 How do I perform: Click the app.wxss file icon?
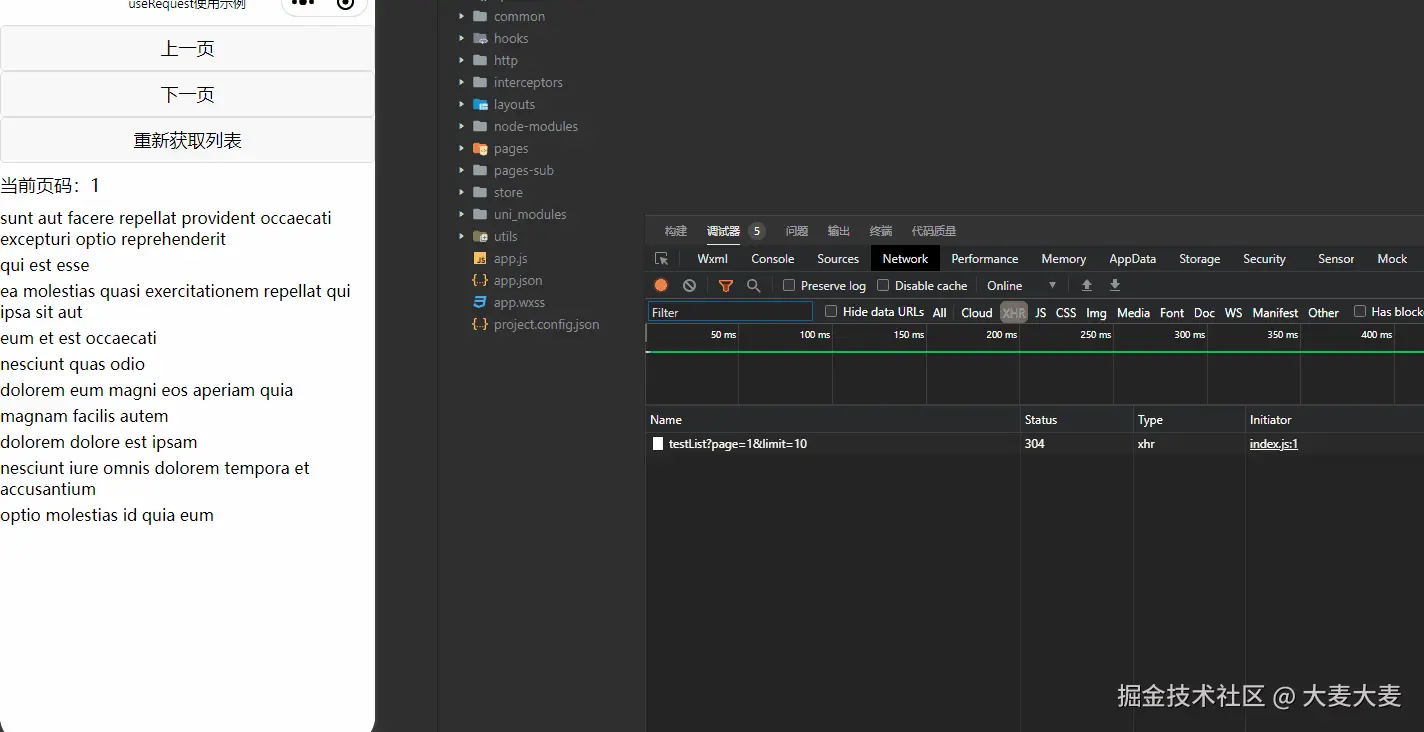click(x=480, y=302)
